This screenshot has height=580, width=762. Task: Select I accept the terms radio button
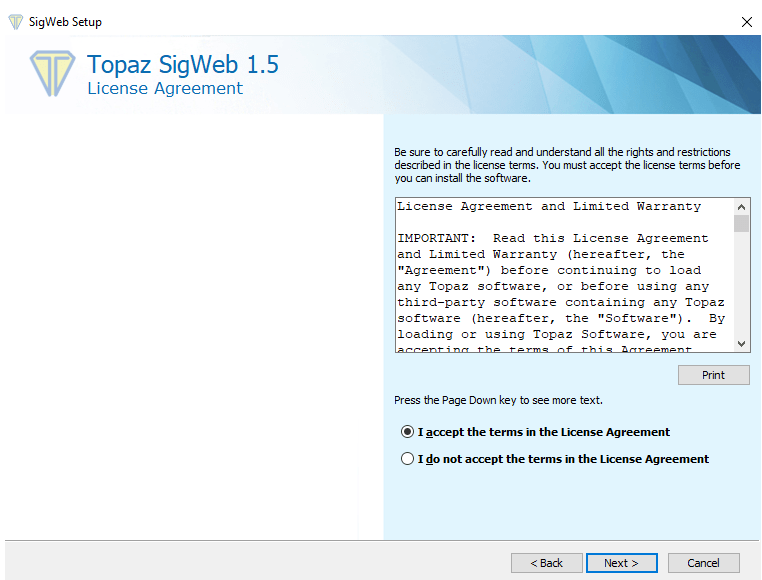pos(407,432)
